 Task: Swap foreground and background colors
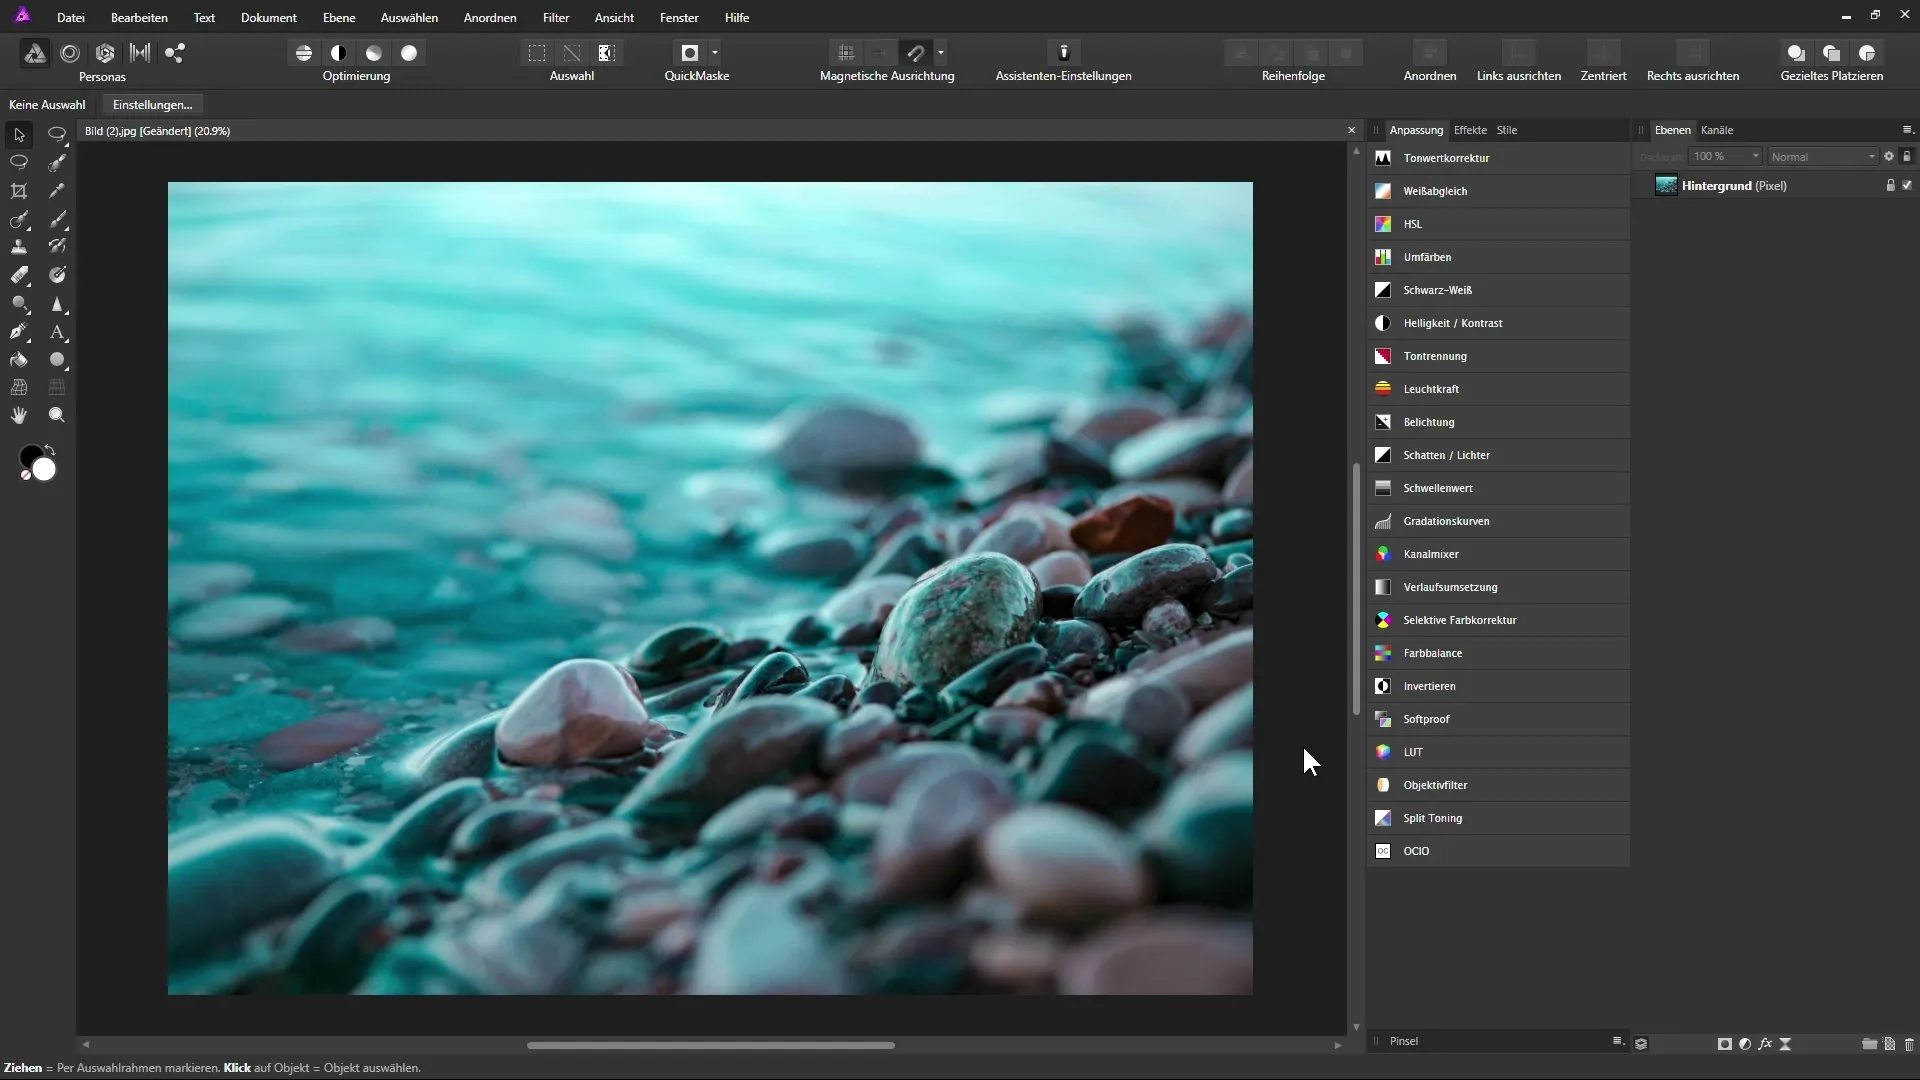coord(50,450)
